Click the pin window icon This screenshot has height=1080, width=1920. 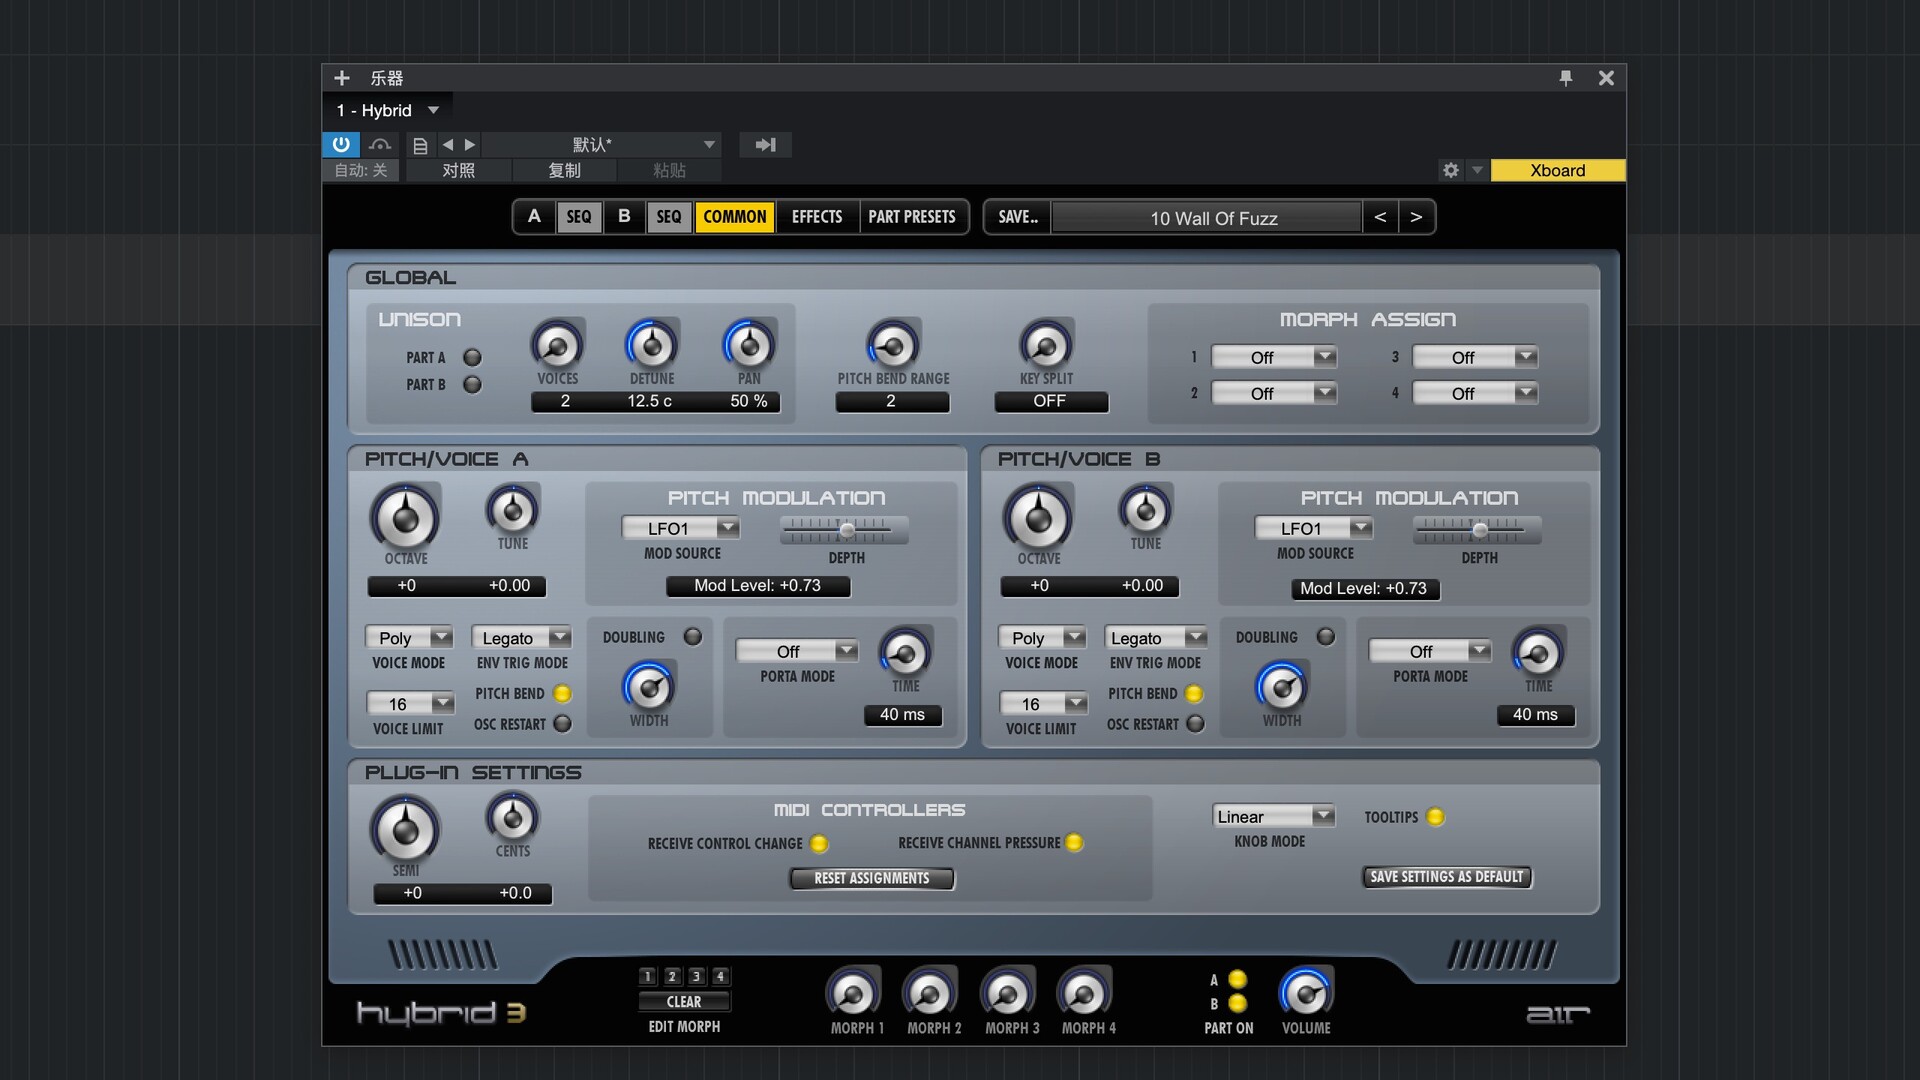(x=1566, y=78)
